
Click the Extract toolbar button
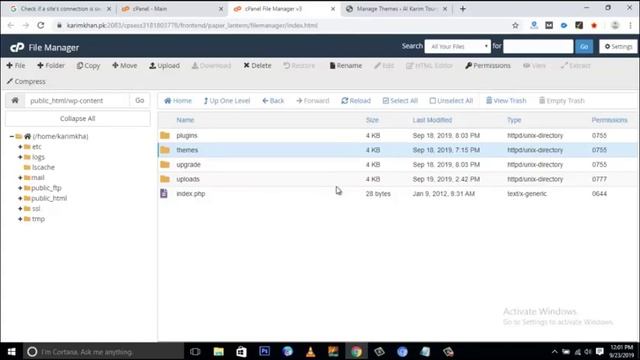pos(576,65)
